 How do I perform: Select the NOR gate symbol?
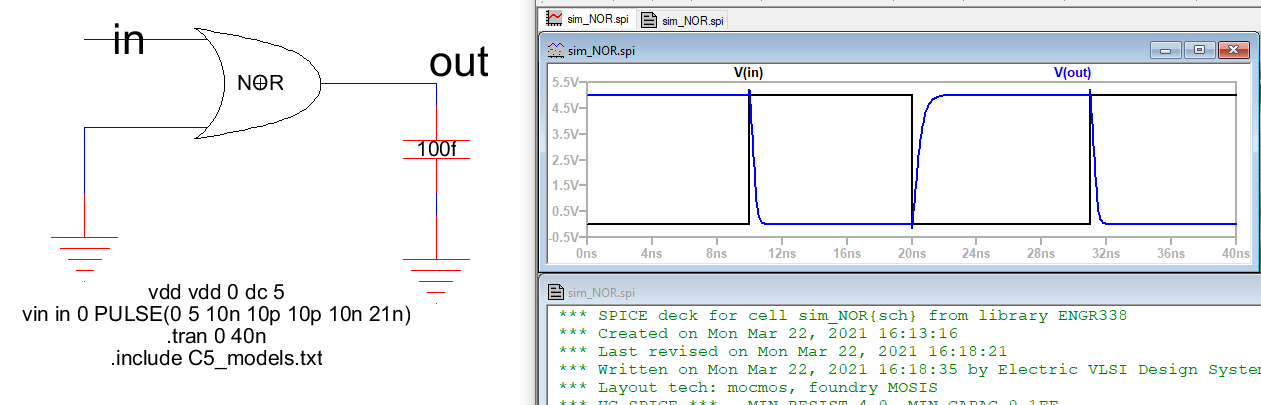[260, 84]
